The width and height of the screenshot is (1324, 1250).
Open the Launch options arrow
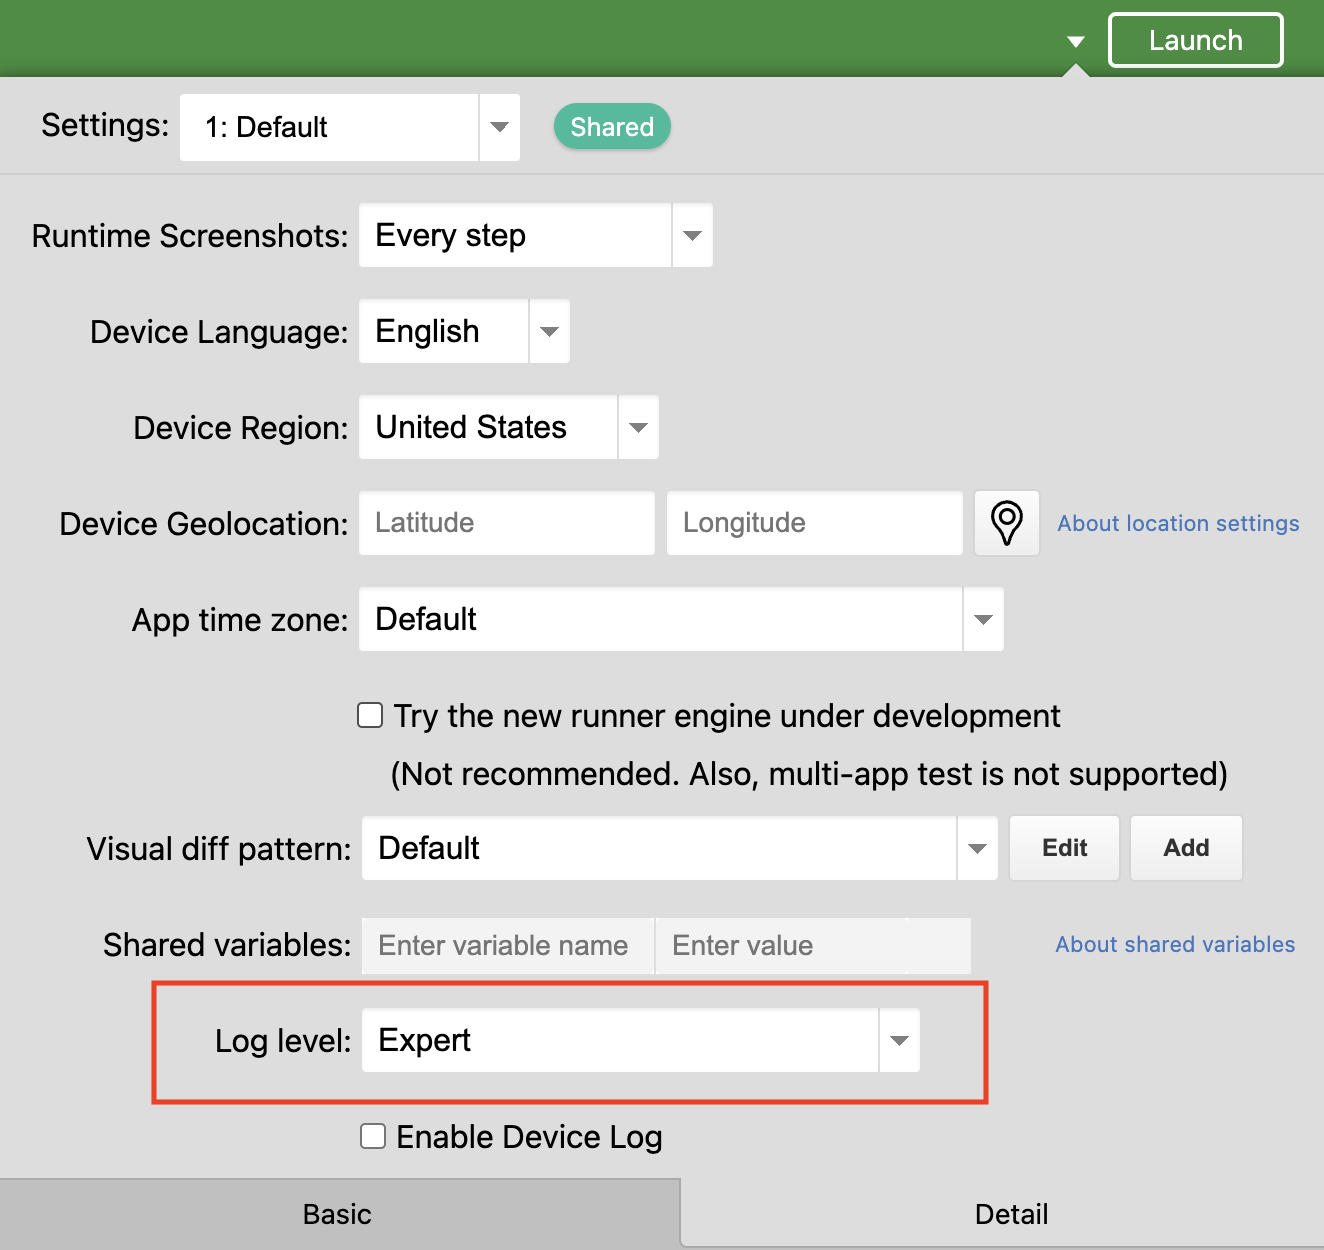pyautogui.click(x=1076, y=41)
